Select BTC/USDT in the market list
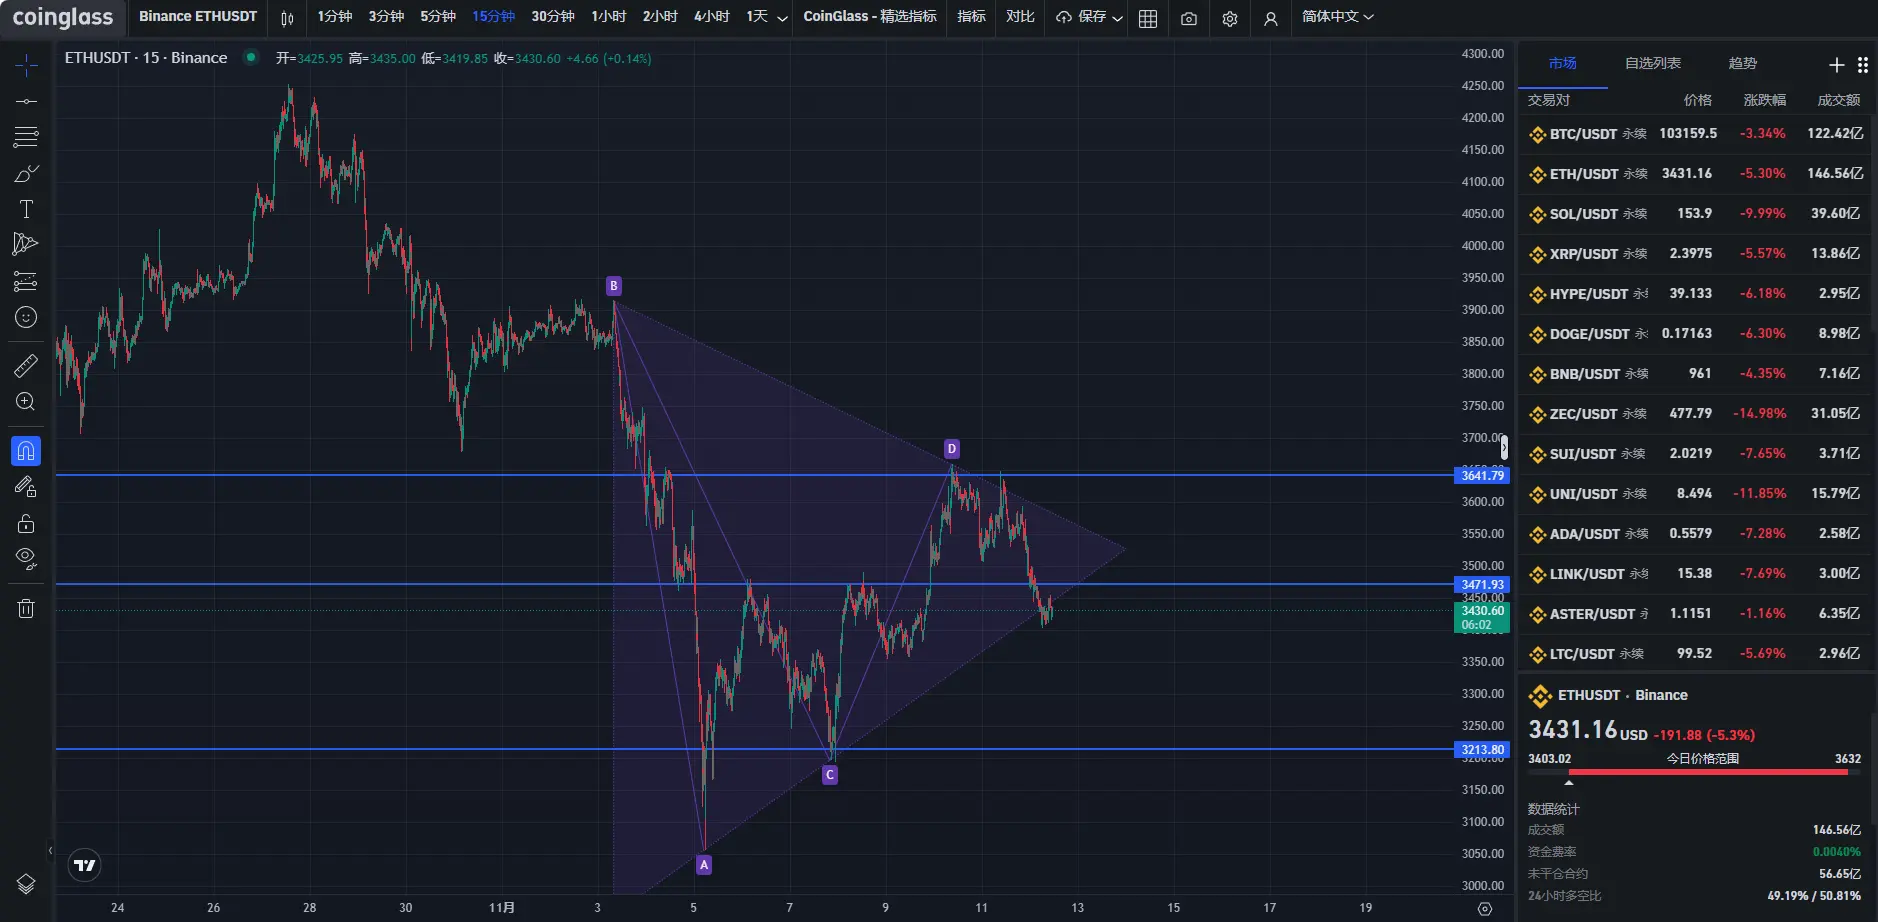The width and height of the screenshot is (1878, 922). click(x=1695, y=134)
